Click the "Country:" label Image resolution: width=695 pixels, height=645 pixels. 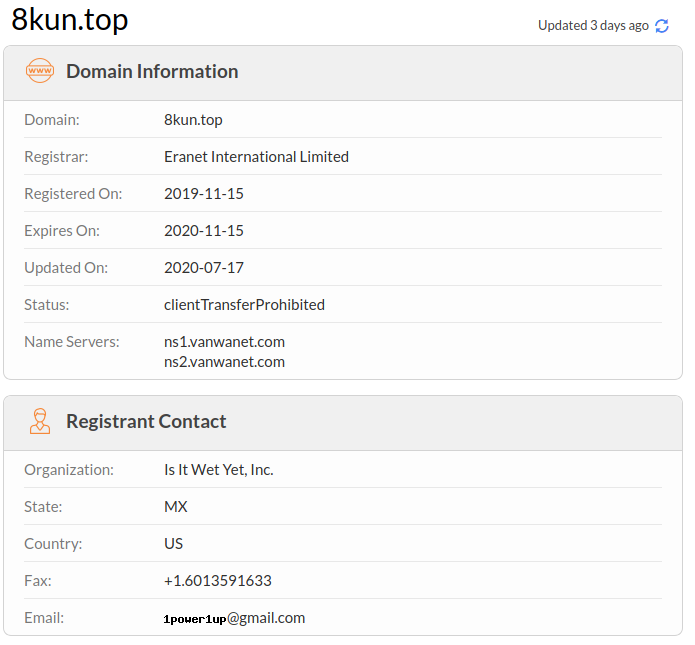tap(53, 544)
